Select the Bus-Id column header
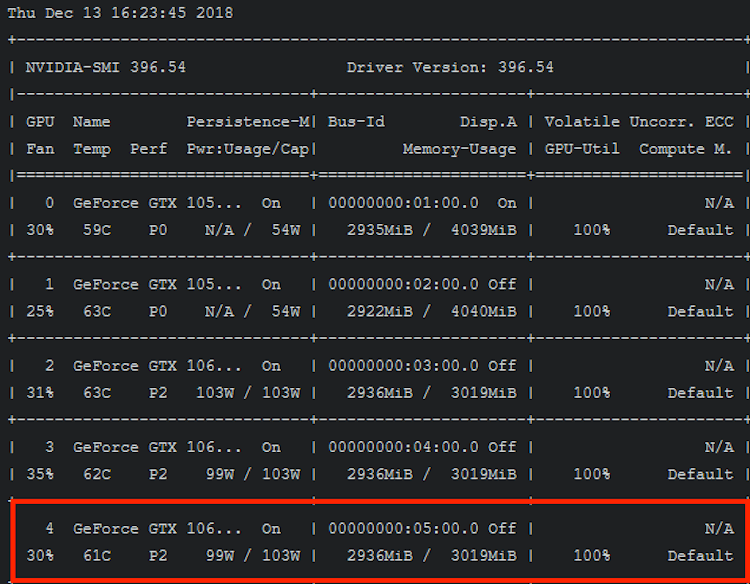This screenshot has width=750, height=584. (x=359, y=122)
